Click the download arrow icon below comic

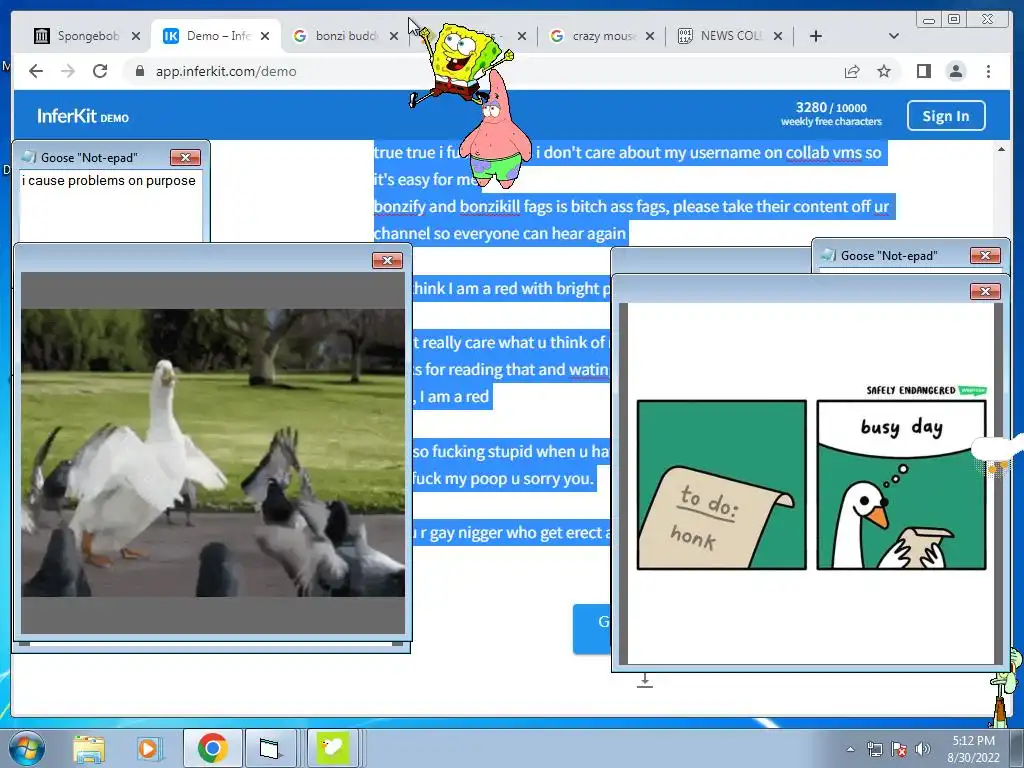pos(645,680)
